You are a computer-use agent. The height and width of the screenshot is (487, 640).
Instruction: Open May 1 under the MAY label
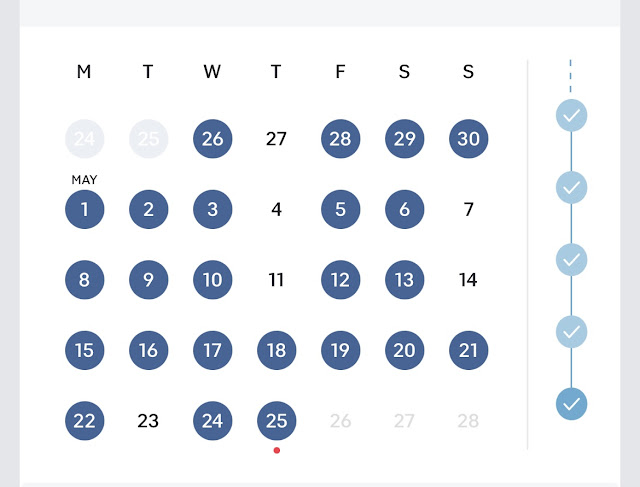(84, 209)
